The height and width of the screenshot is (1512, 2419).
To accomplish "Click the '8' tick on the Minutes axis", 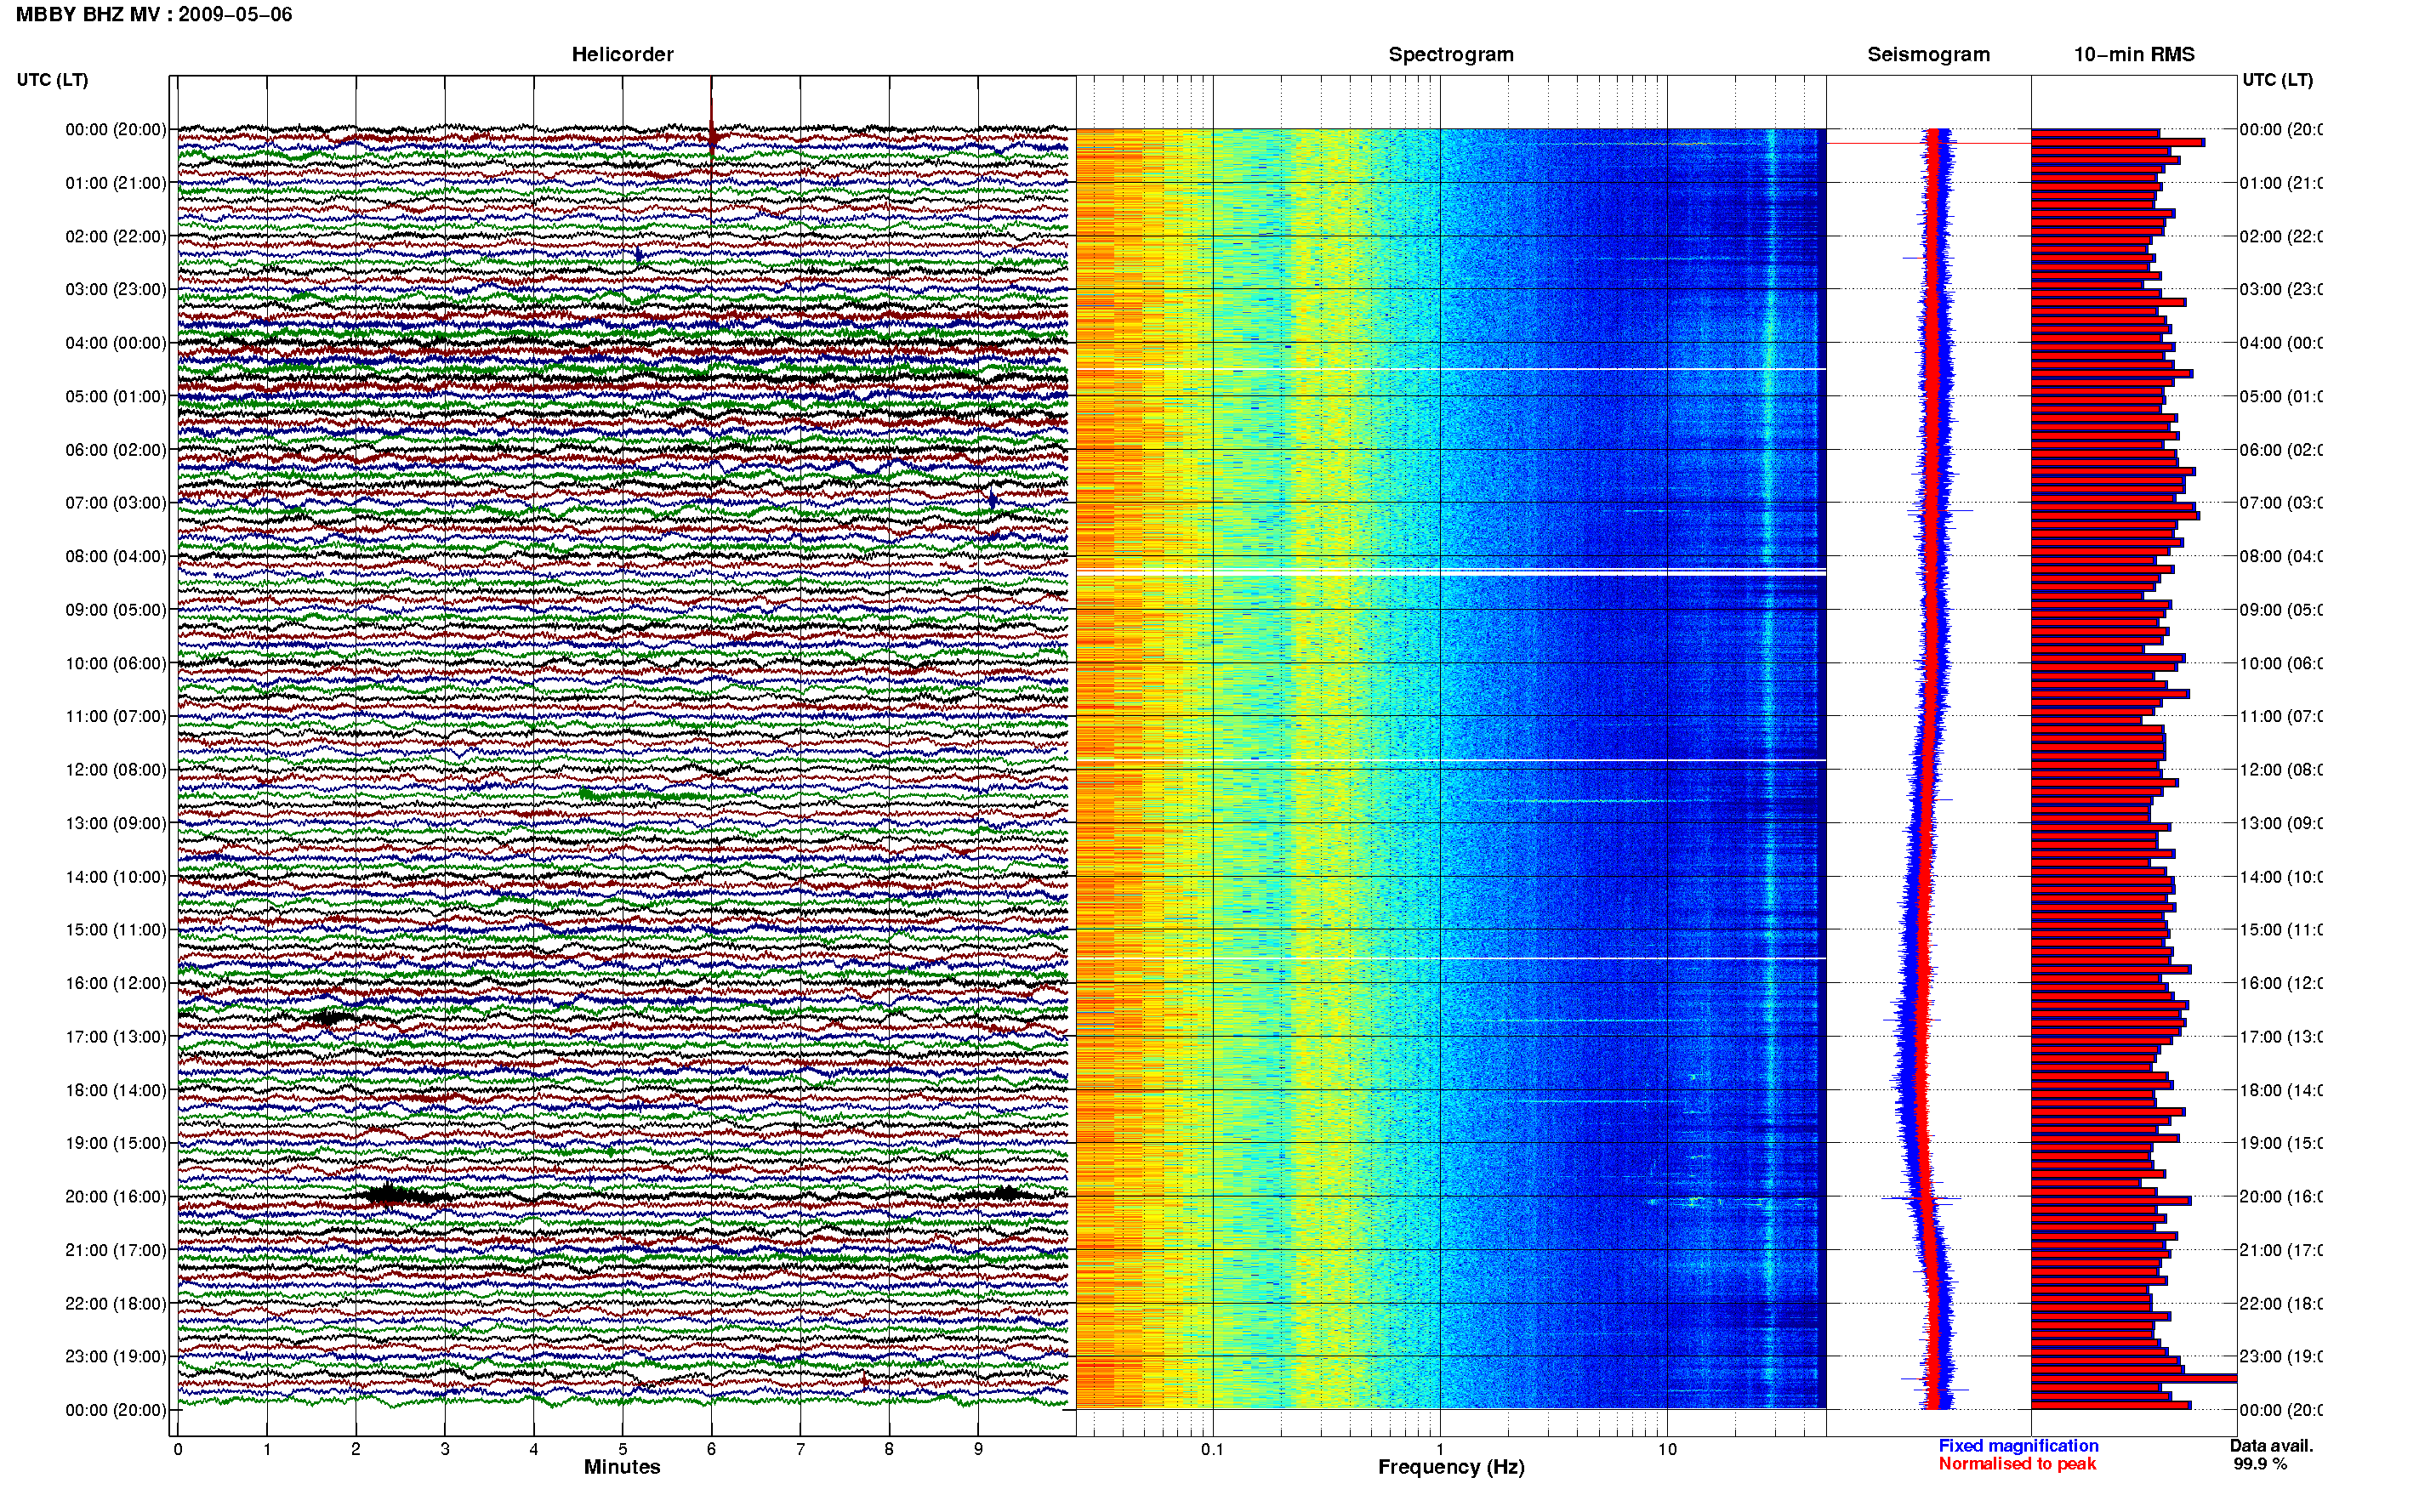I will (x=889, y=1450).
